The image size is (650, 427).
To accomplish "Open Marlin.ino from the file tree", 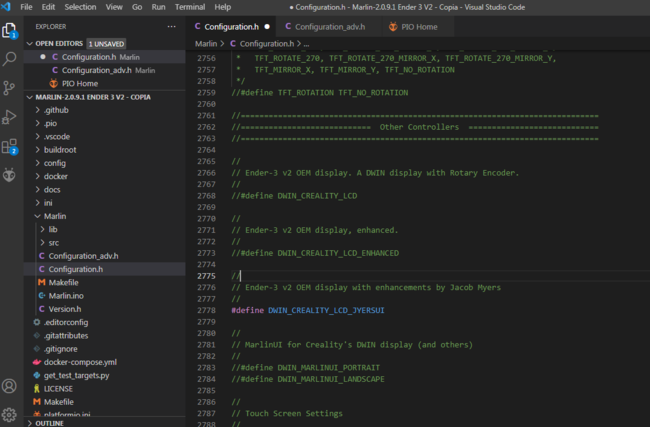I will click(68, 295).
